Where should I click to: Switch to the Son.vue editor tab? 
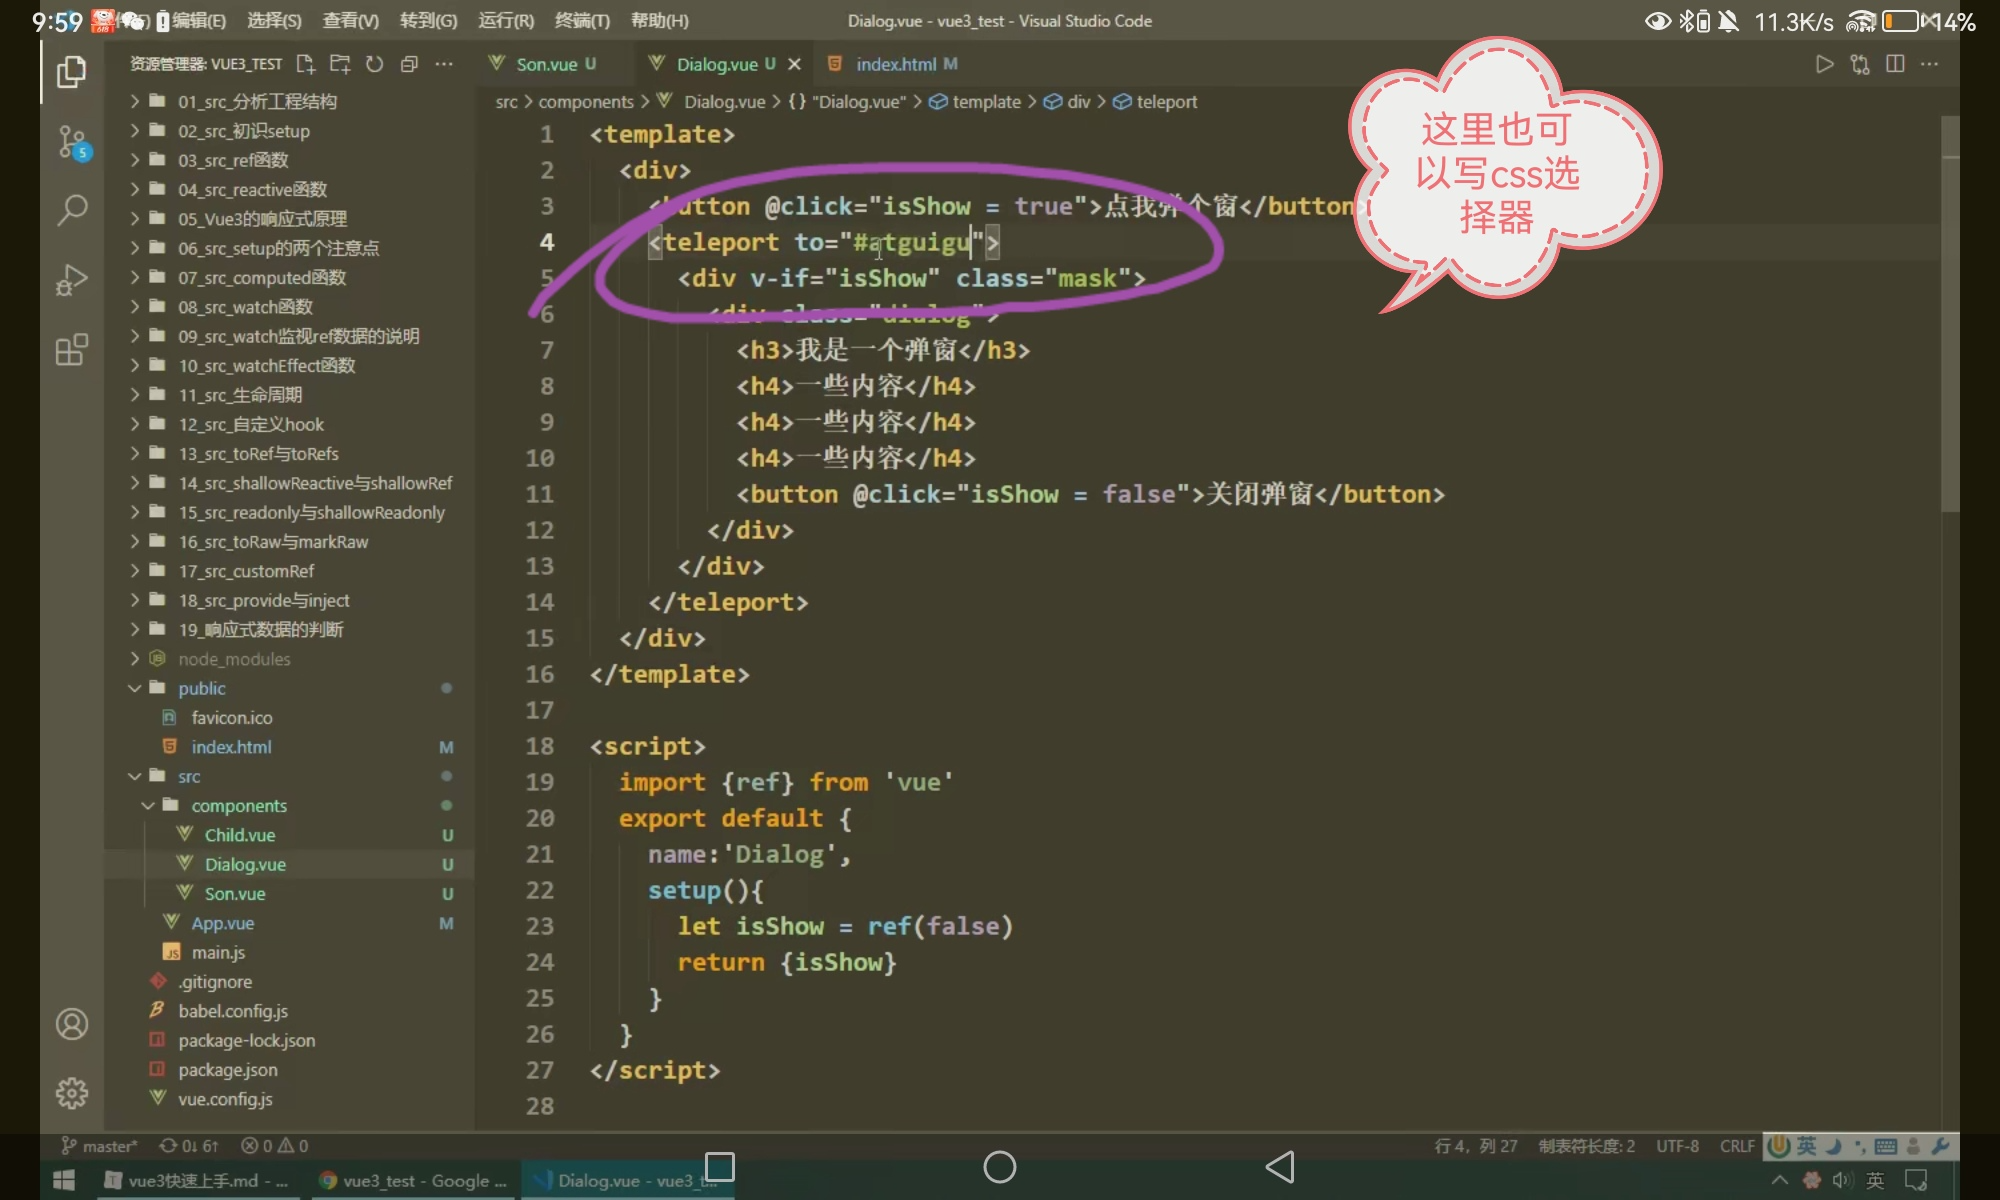coord(546,64)
